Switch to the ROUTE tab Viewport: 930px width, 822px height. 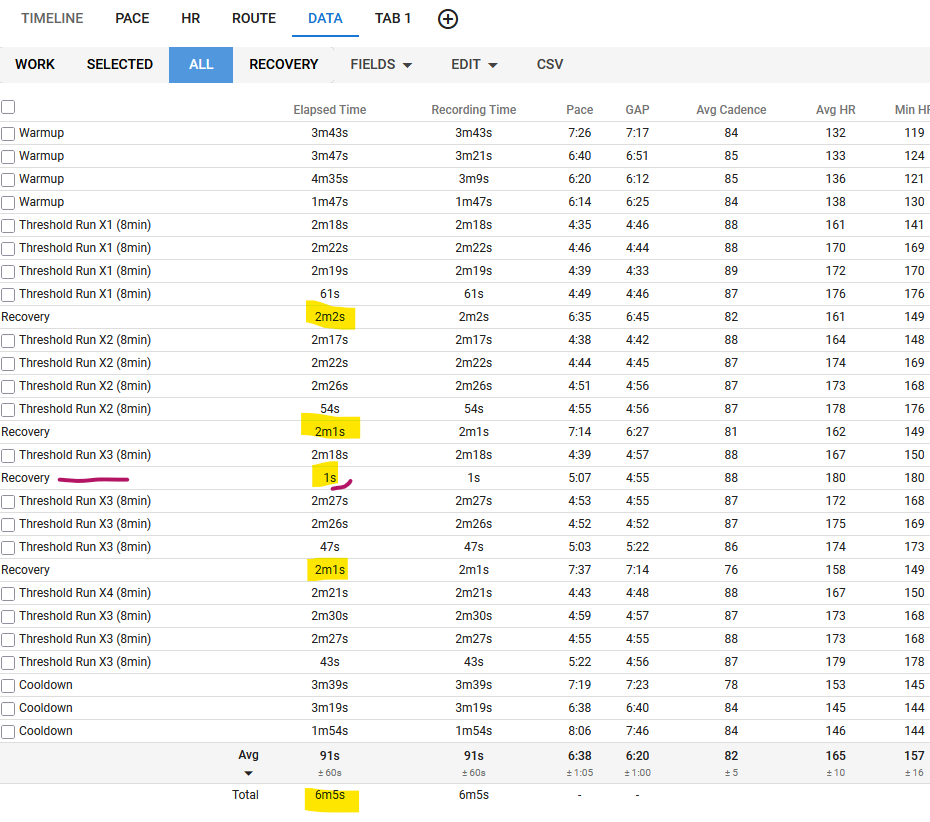point(254,18)
